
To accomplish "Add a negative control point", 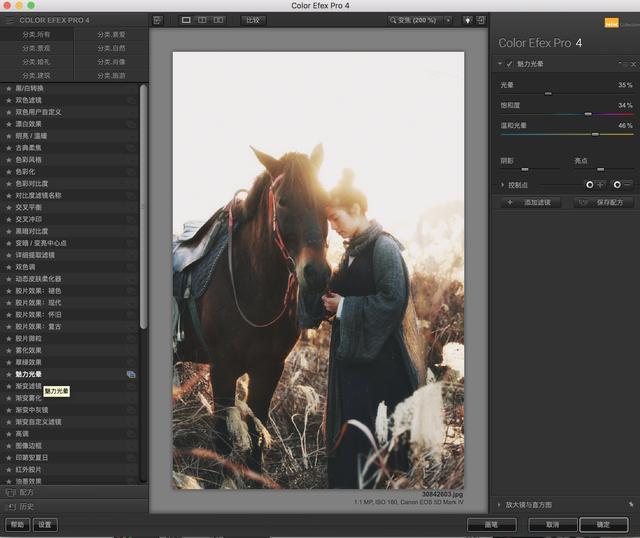I will click(x=622, y=185).
